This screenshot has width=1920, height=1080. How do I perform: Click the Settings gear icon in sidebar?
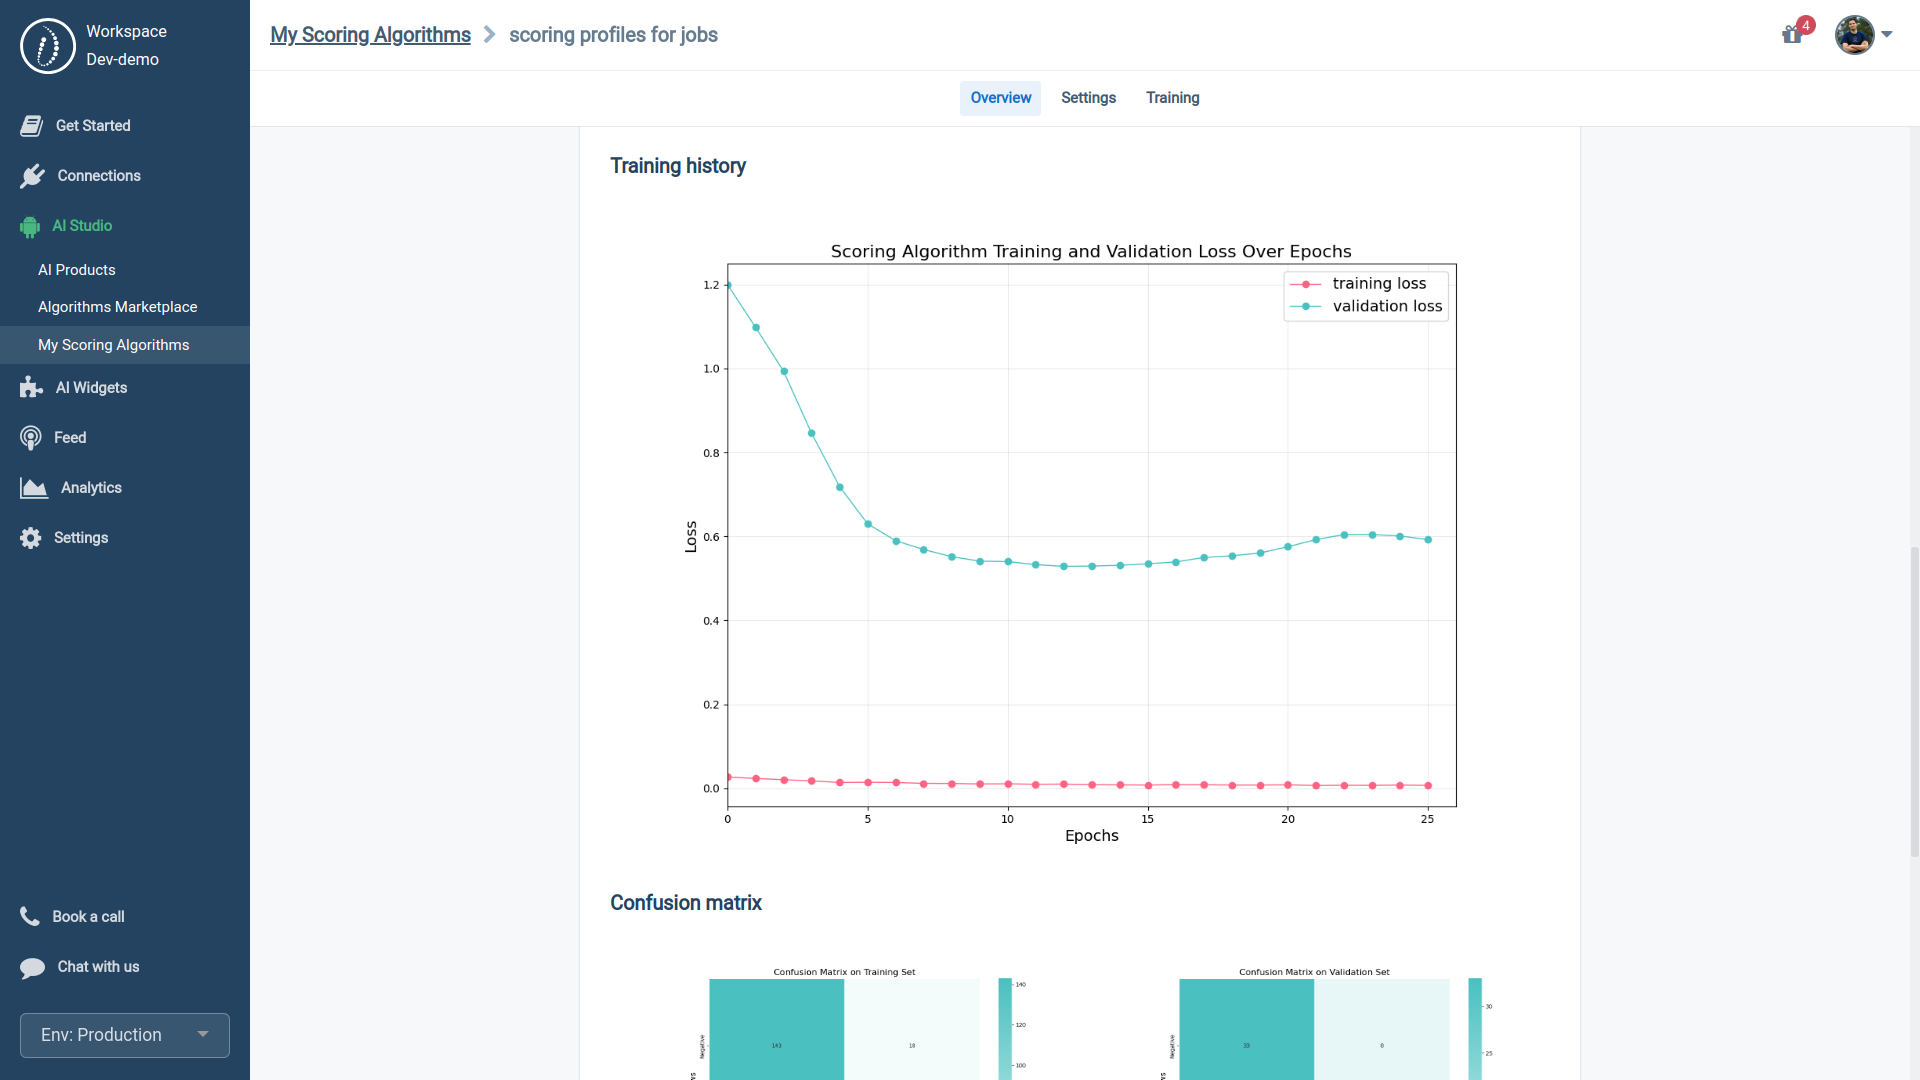pos(31,538)
